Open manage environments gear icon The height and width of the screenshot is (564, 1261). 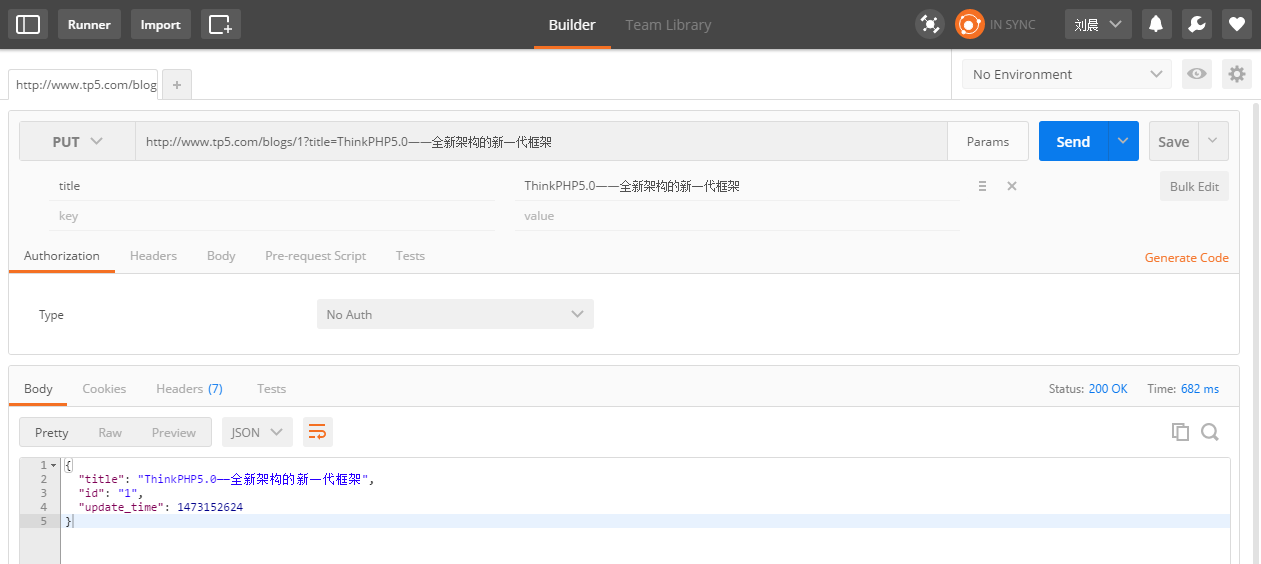(1237, 74)
